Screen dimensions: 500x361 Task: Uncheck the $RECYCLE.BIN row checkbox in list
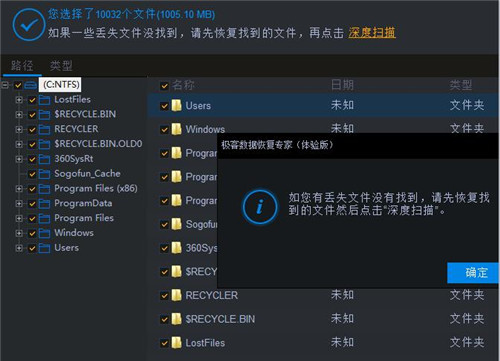point(164,319)
